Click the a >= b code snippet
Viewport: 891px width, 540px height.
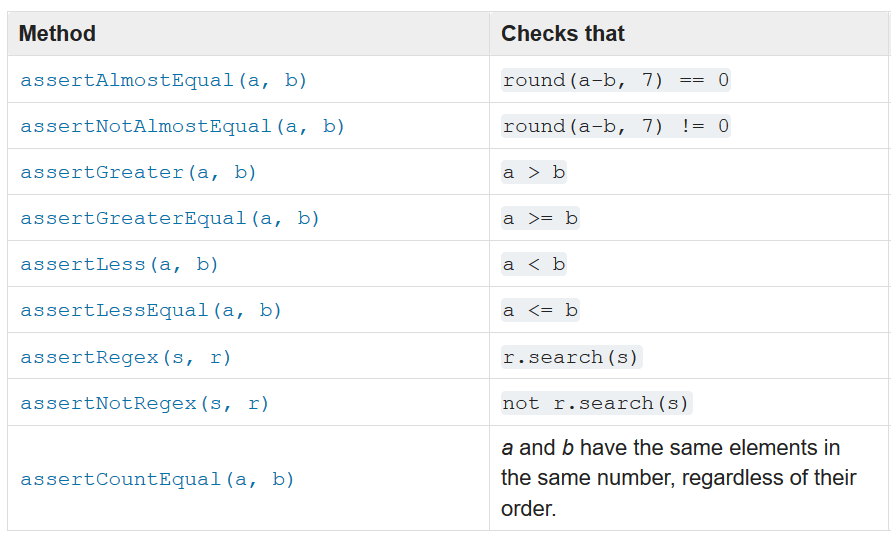coord(540,218)
